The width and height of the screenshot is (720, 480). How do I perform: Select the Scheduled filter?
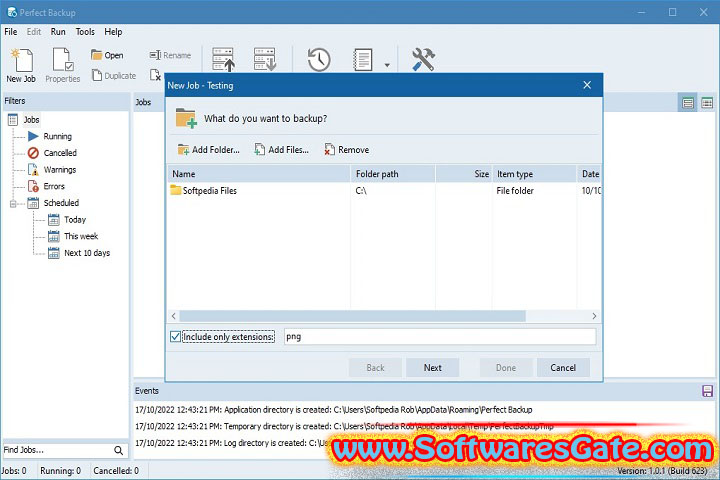[x=61, y=203]
